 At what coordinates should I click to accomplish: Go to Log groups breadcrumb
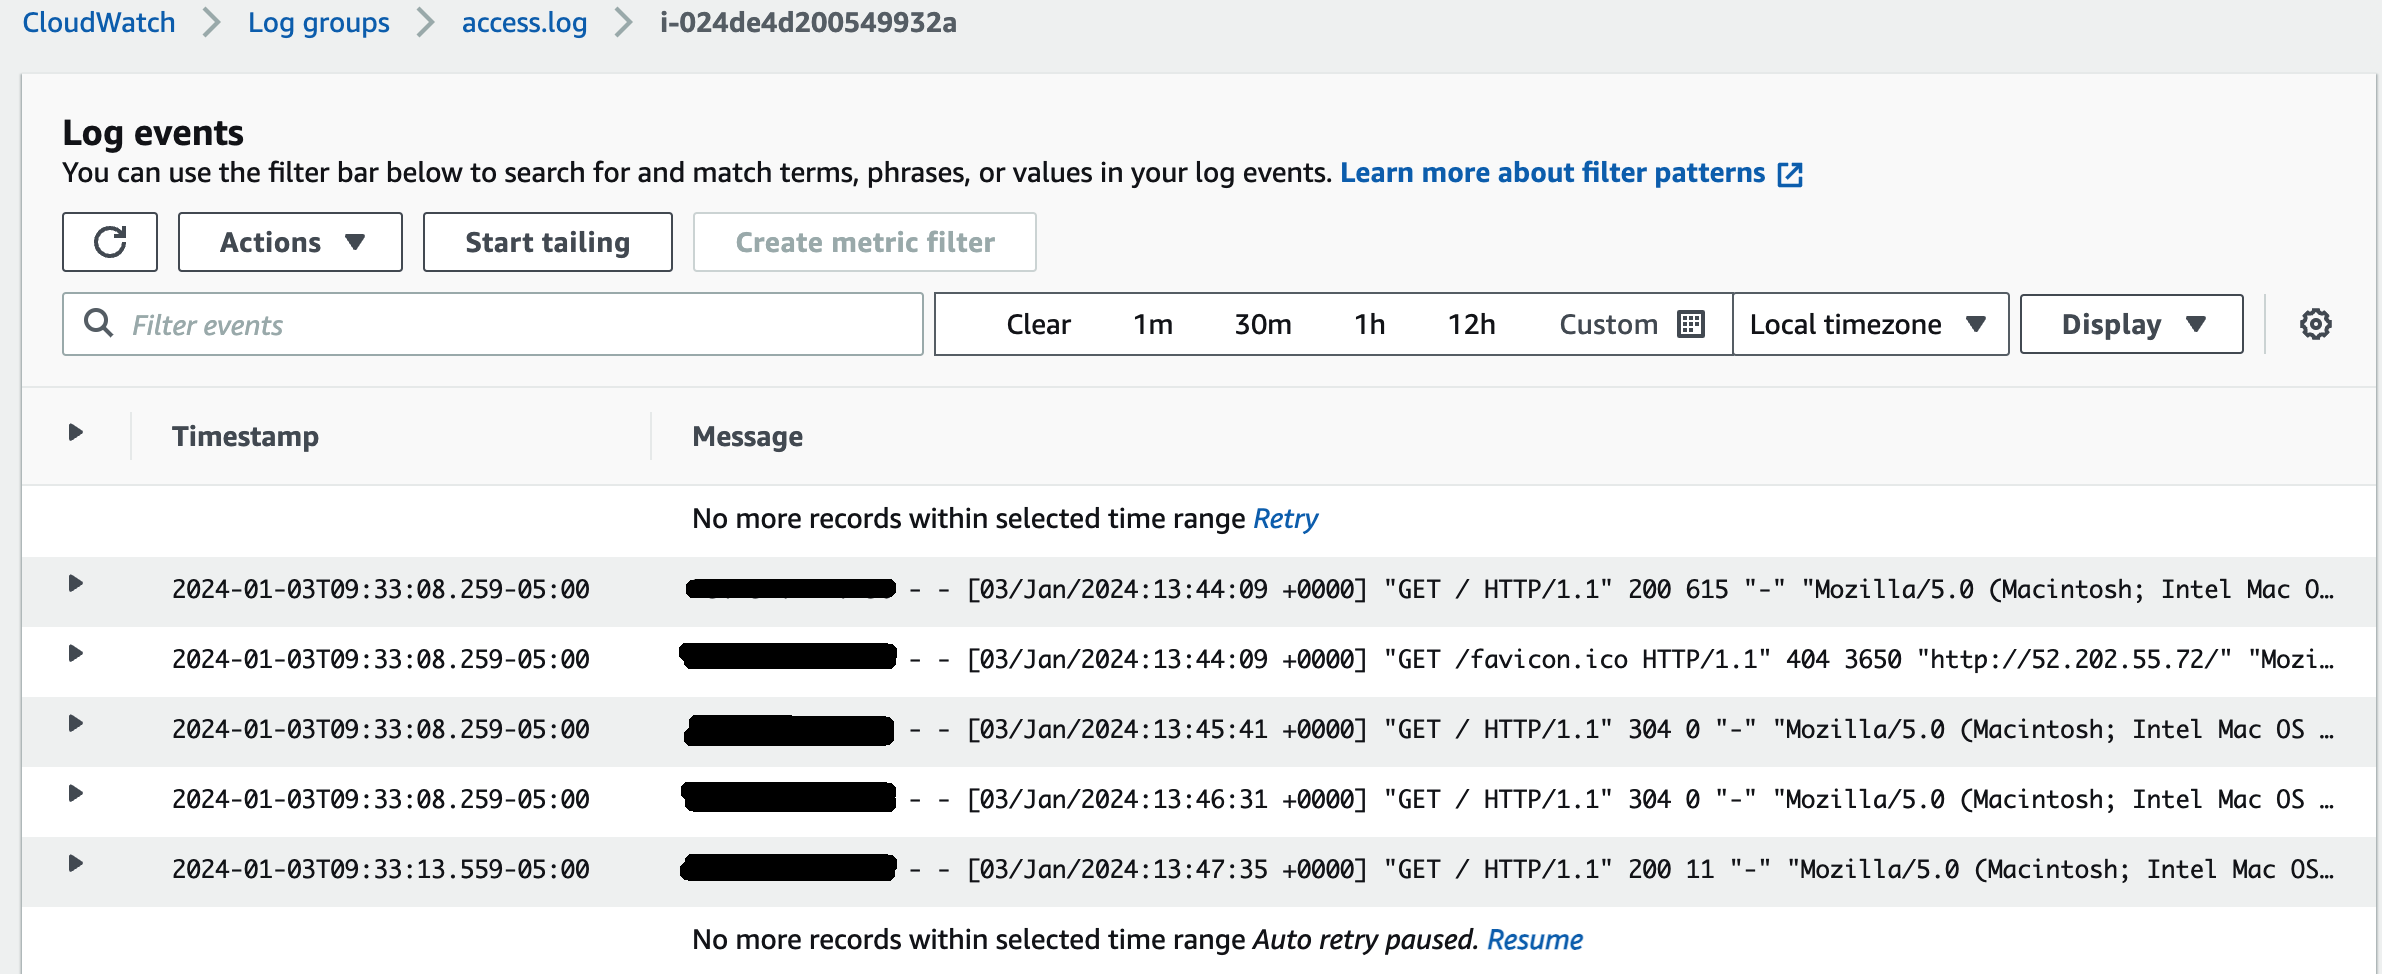pos(318,22)
